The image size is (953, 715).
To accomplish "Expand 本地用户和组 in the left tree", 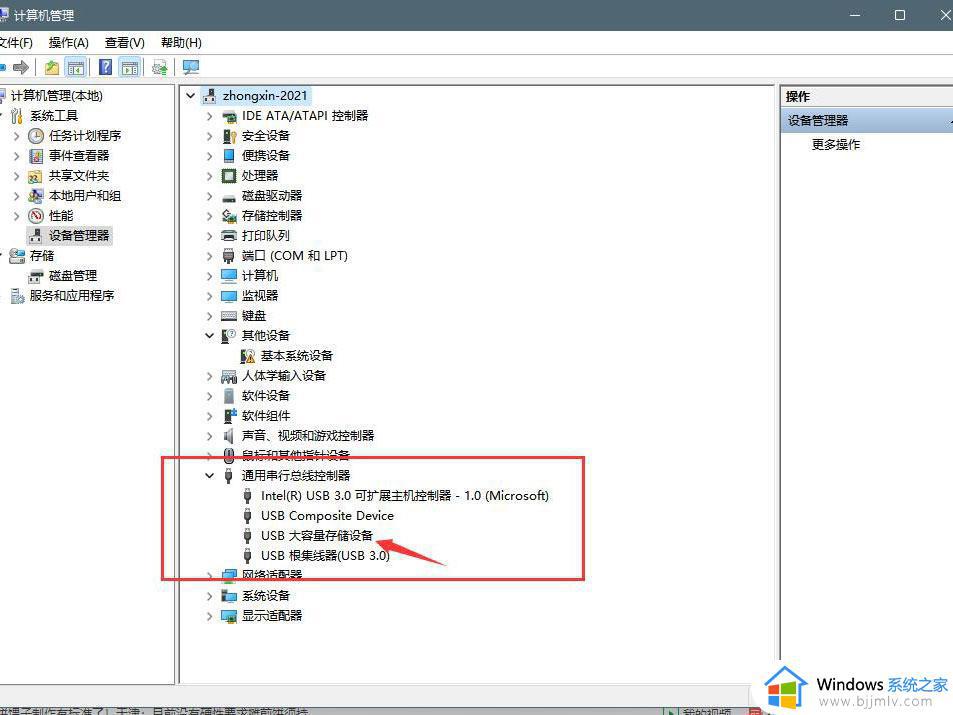I will [16, 196].
